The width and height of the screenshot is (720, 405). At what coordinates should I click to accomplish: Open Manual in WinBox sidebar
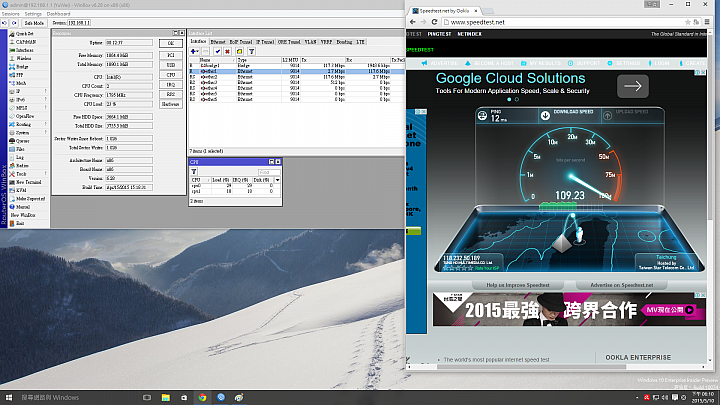click(x=23, y=207)
